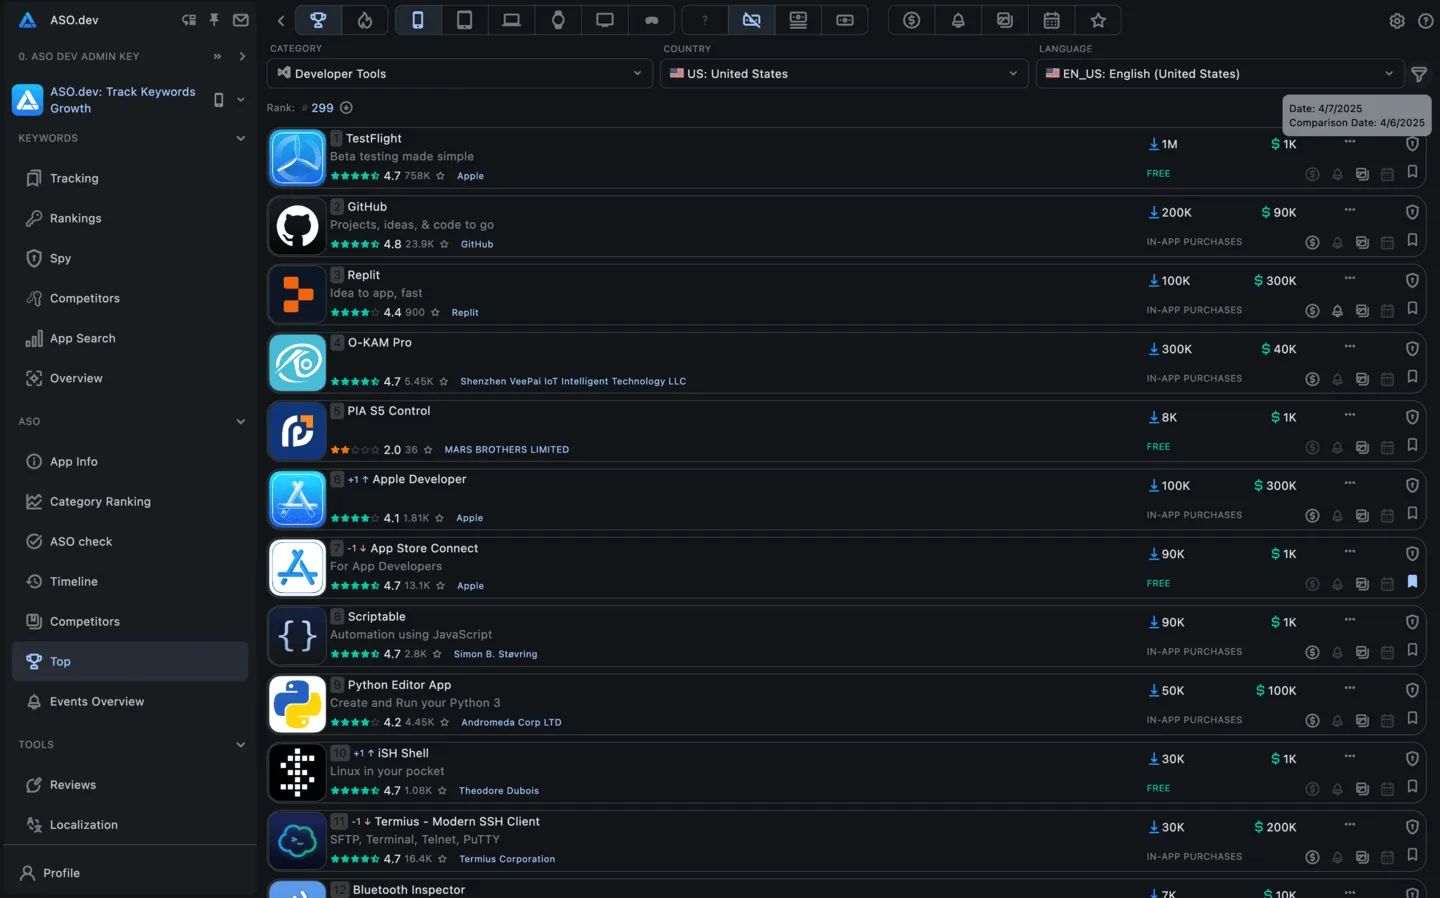Open the calendar toolbar icon

point(1051,20)
